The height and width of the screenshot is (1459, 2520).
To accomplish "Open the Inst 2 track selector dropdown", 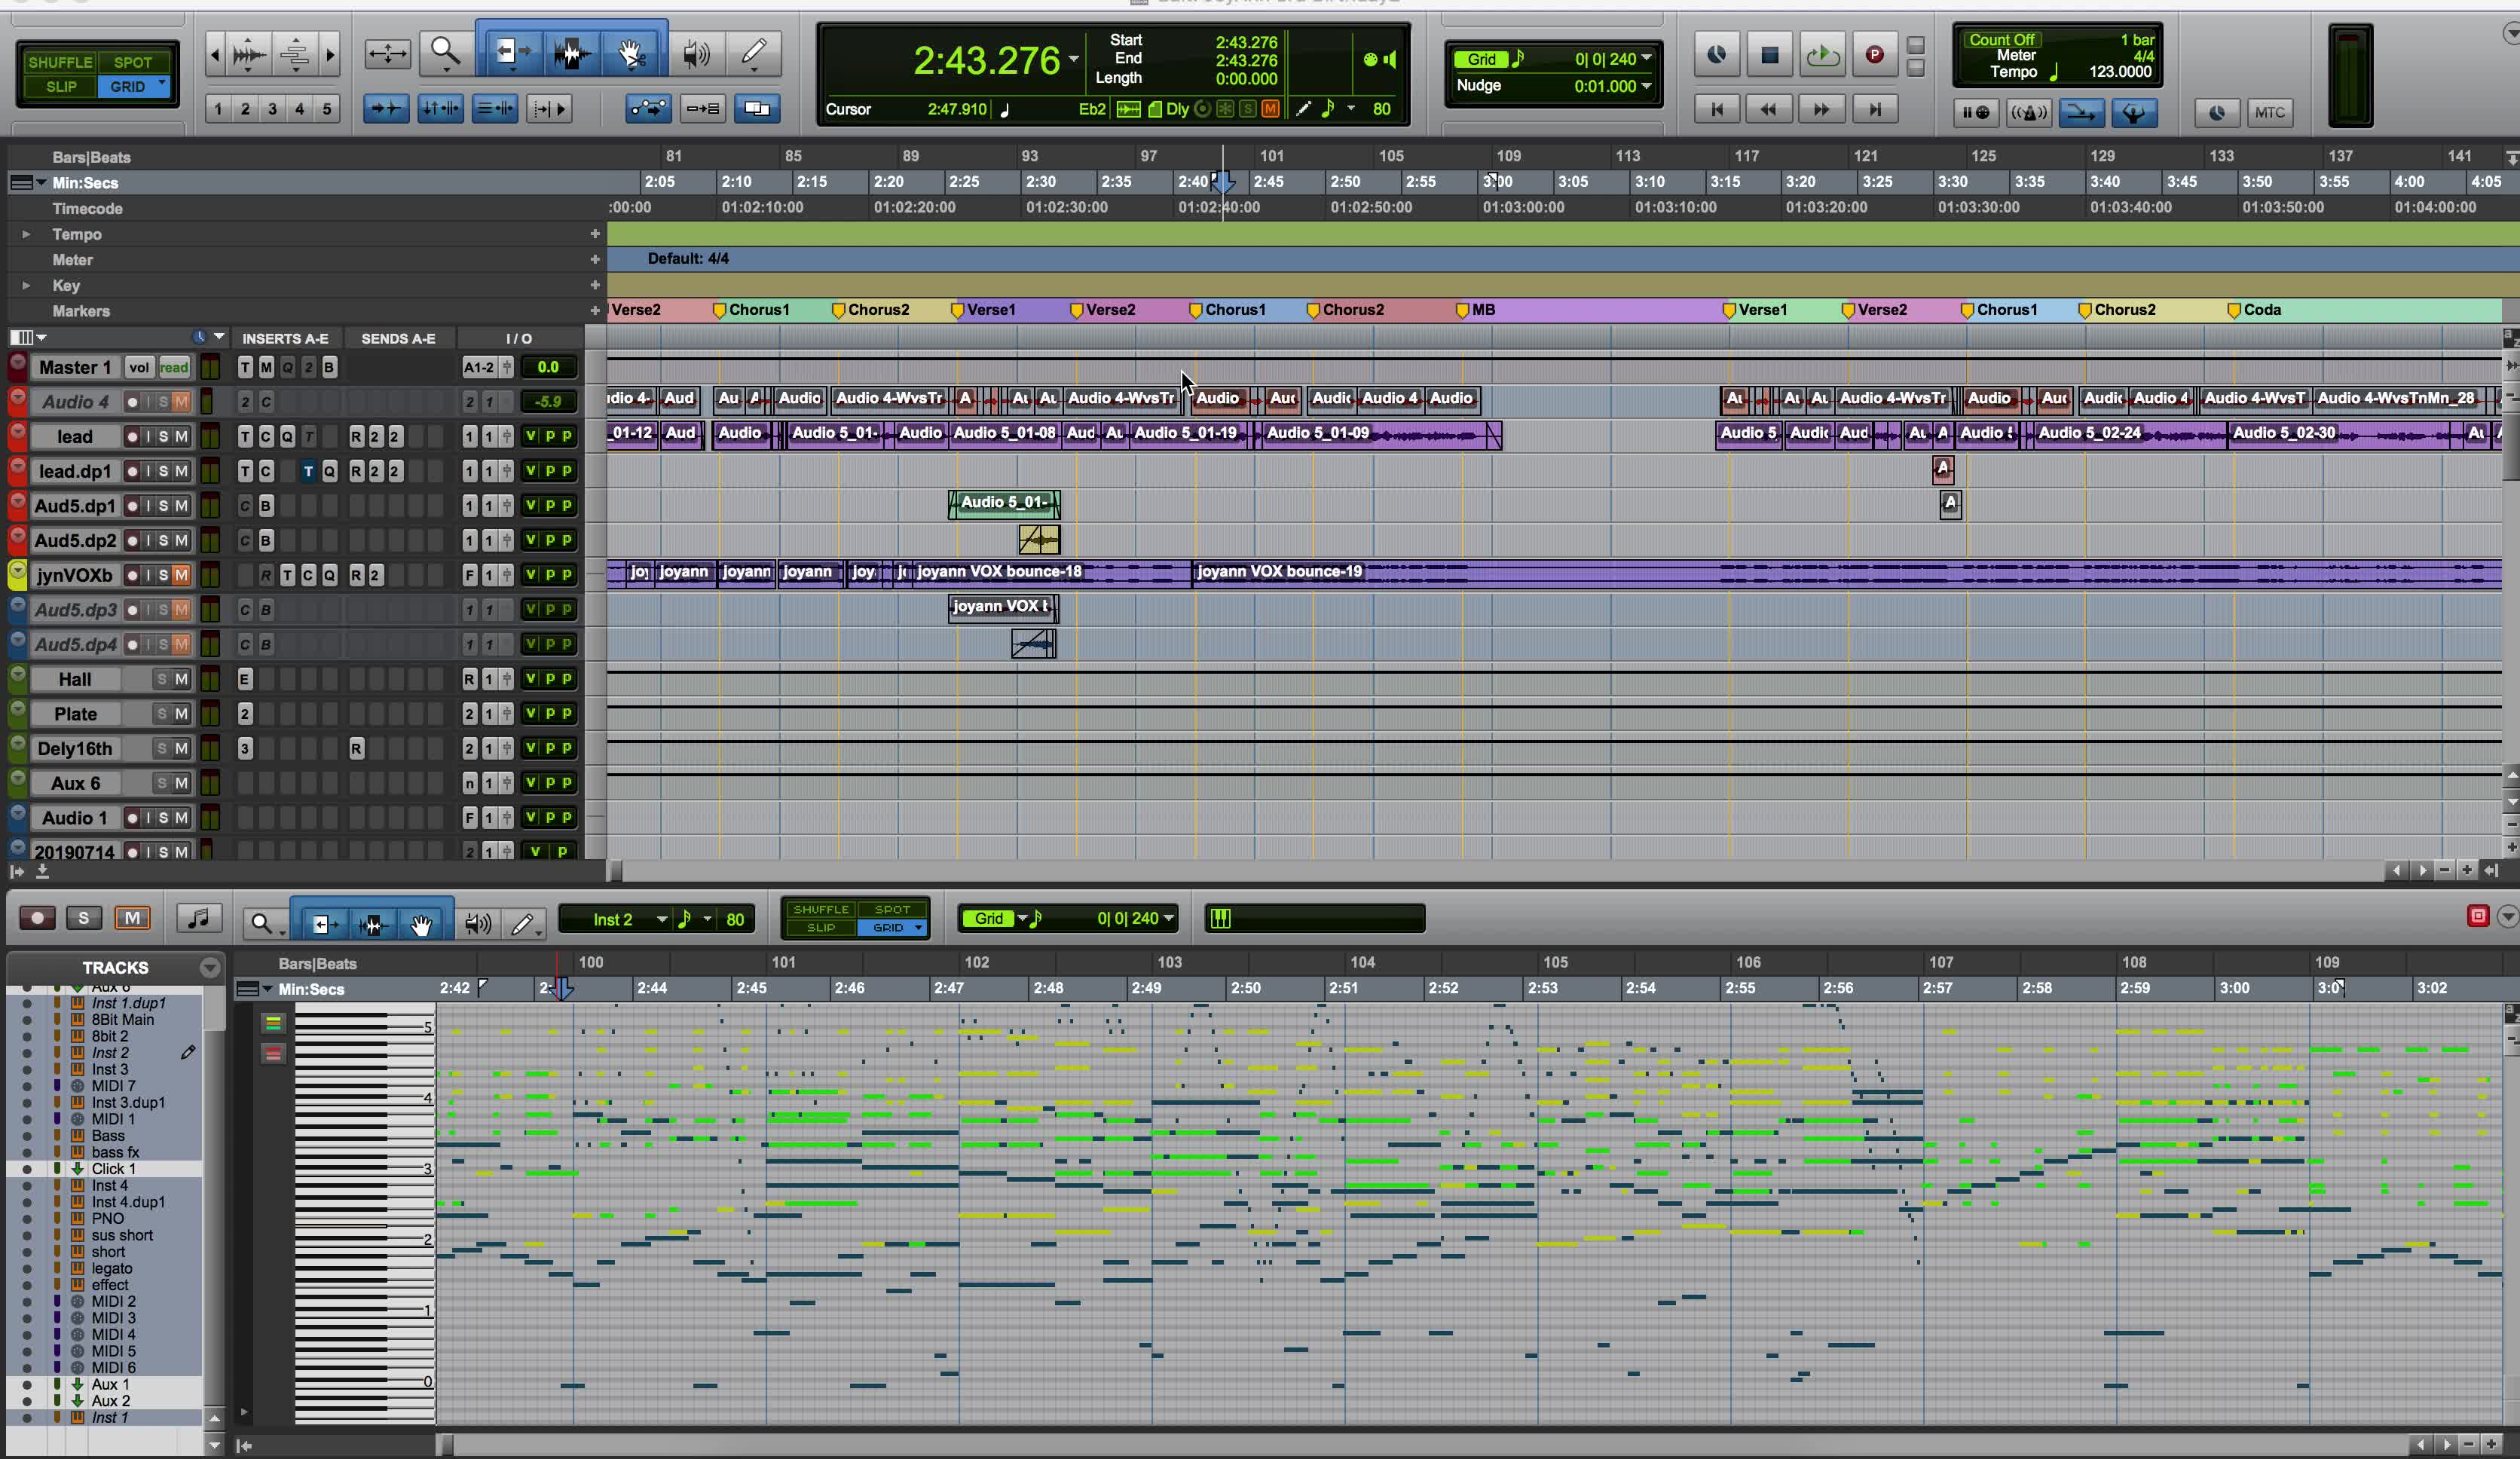I will 661,919.
